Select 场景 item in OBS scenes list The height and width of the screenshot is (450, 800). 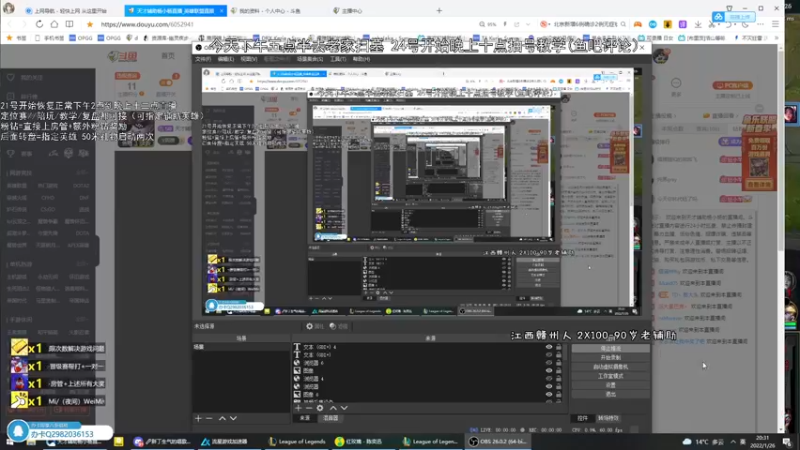coord(241,347)
